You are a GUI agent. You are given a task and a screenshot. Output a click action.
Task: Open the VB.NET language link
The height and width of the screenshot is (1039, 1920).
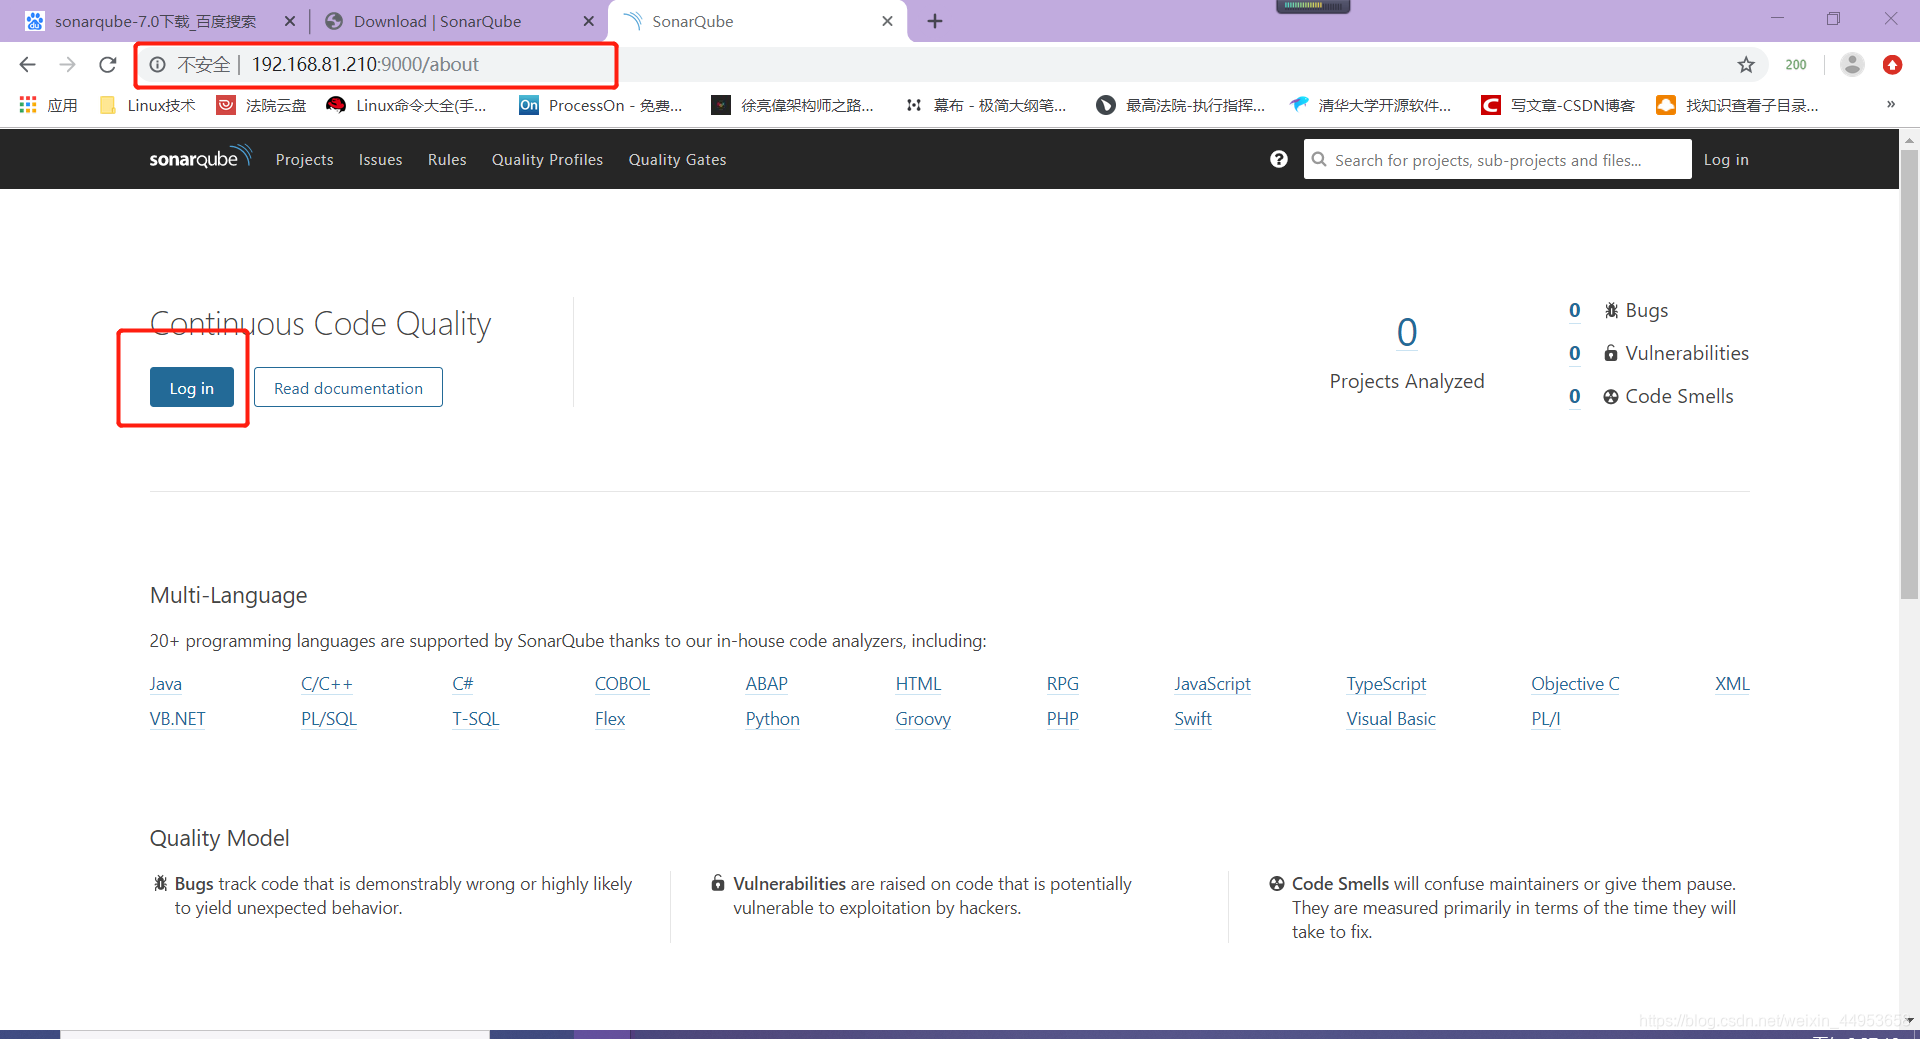(x=178, y=719)
